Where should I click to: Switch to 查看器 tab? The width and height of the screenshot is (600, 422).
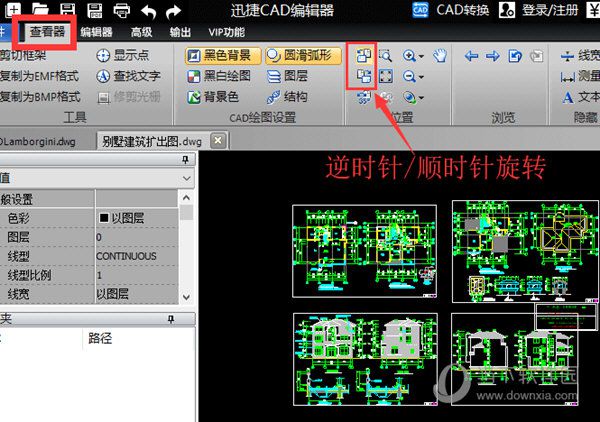47,32
